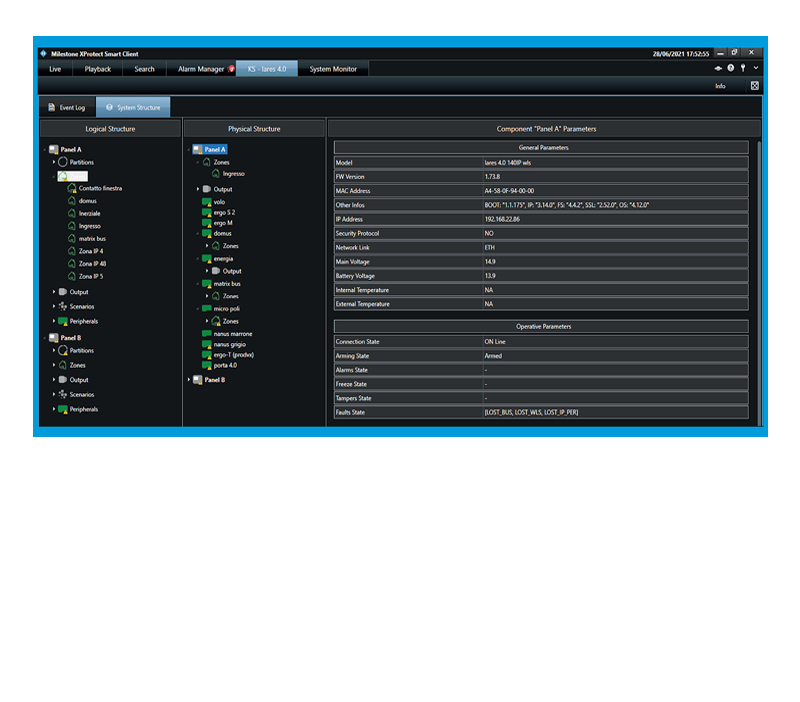
Task: Click Partitions icon under logical Panel B
Action: pos(63,350)
